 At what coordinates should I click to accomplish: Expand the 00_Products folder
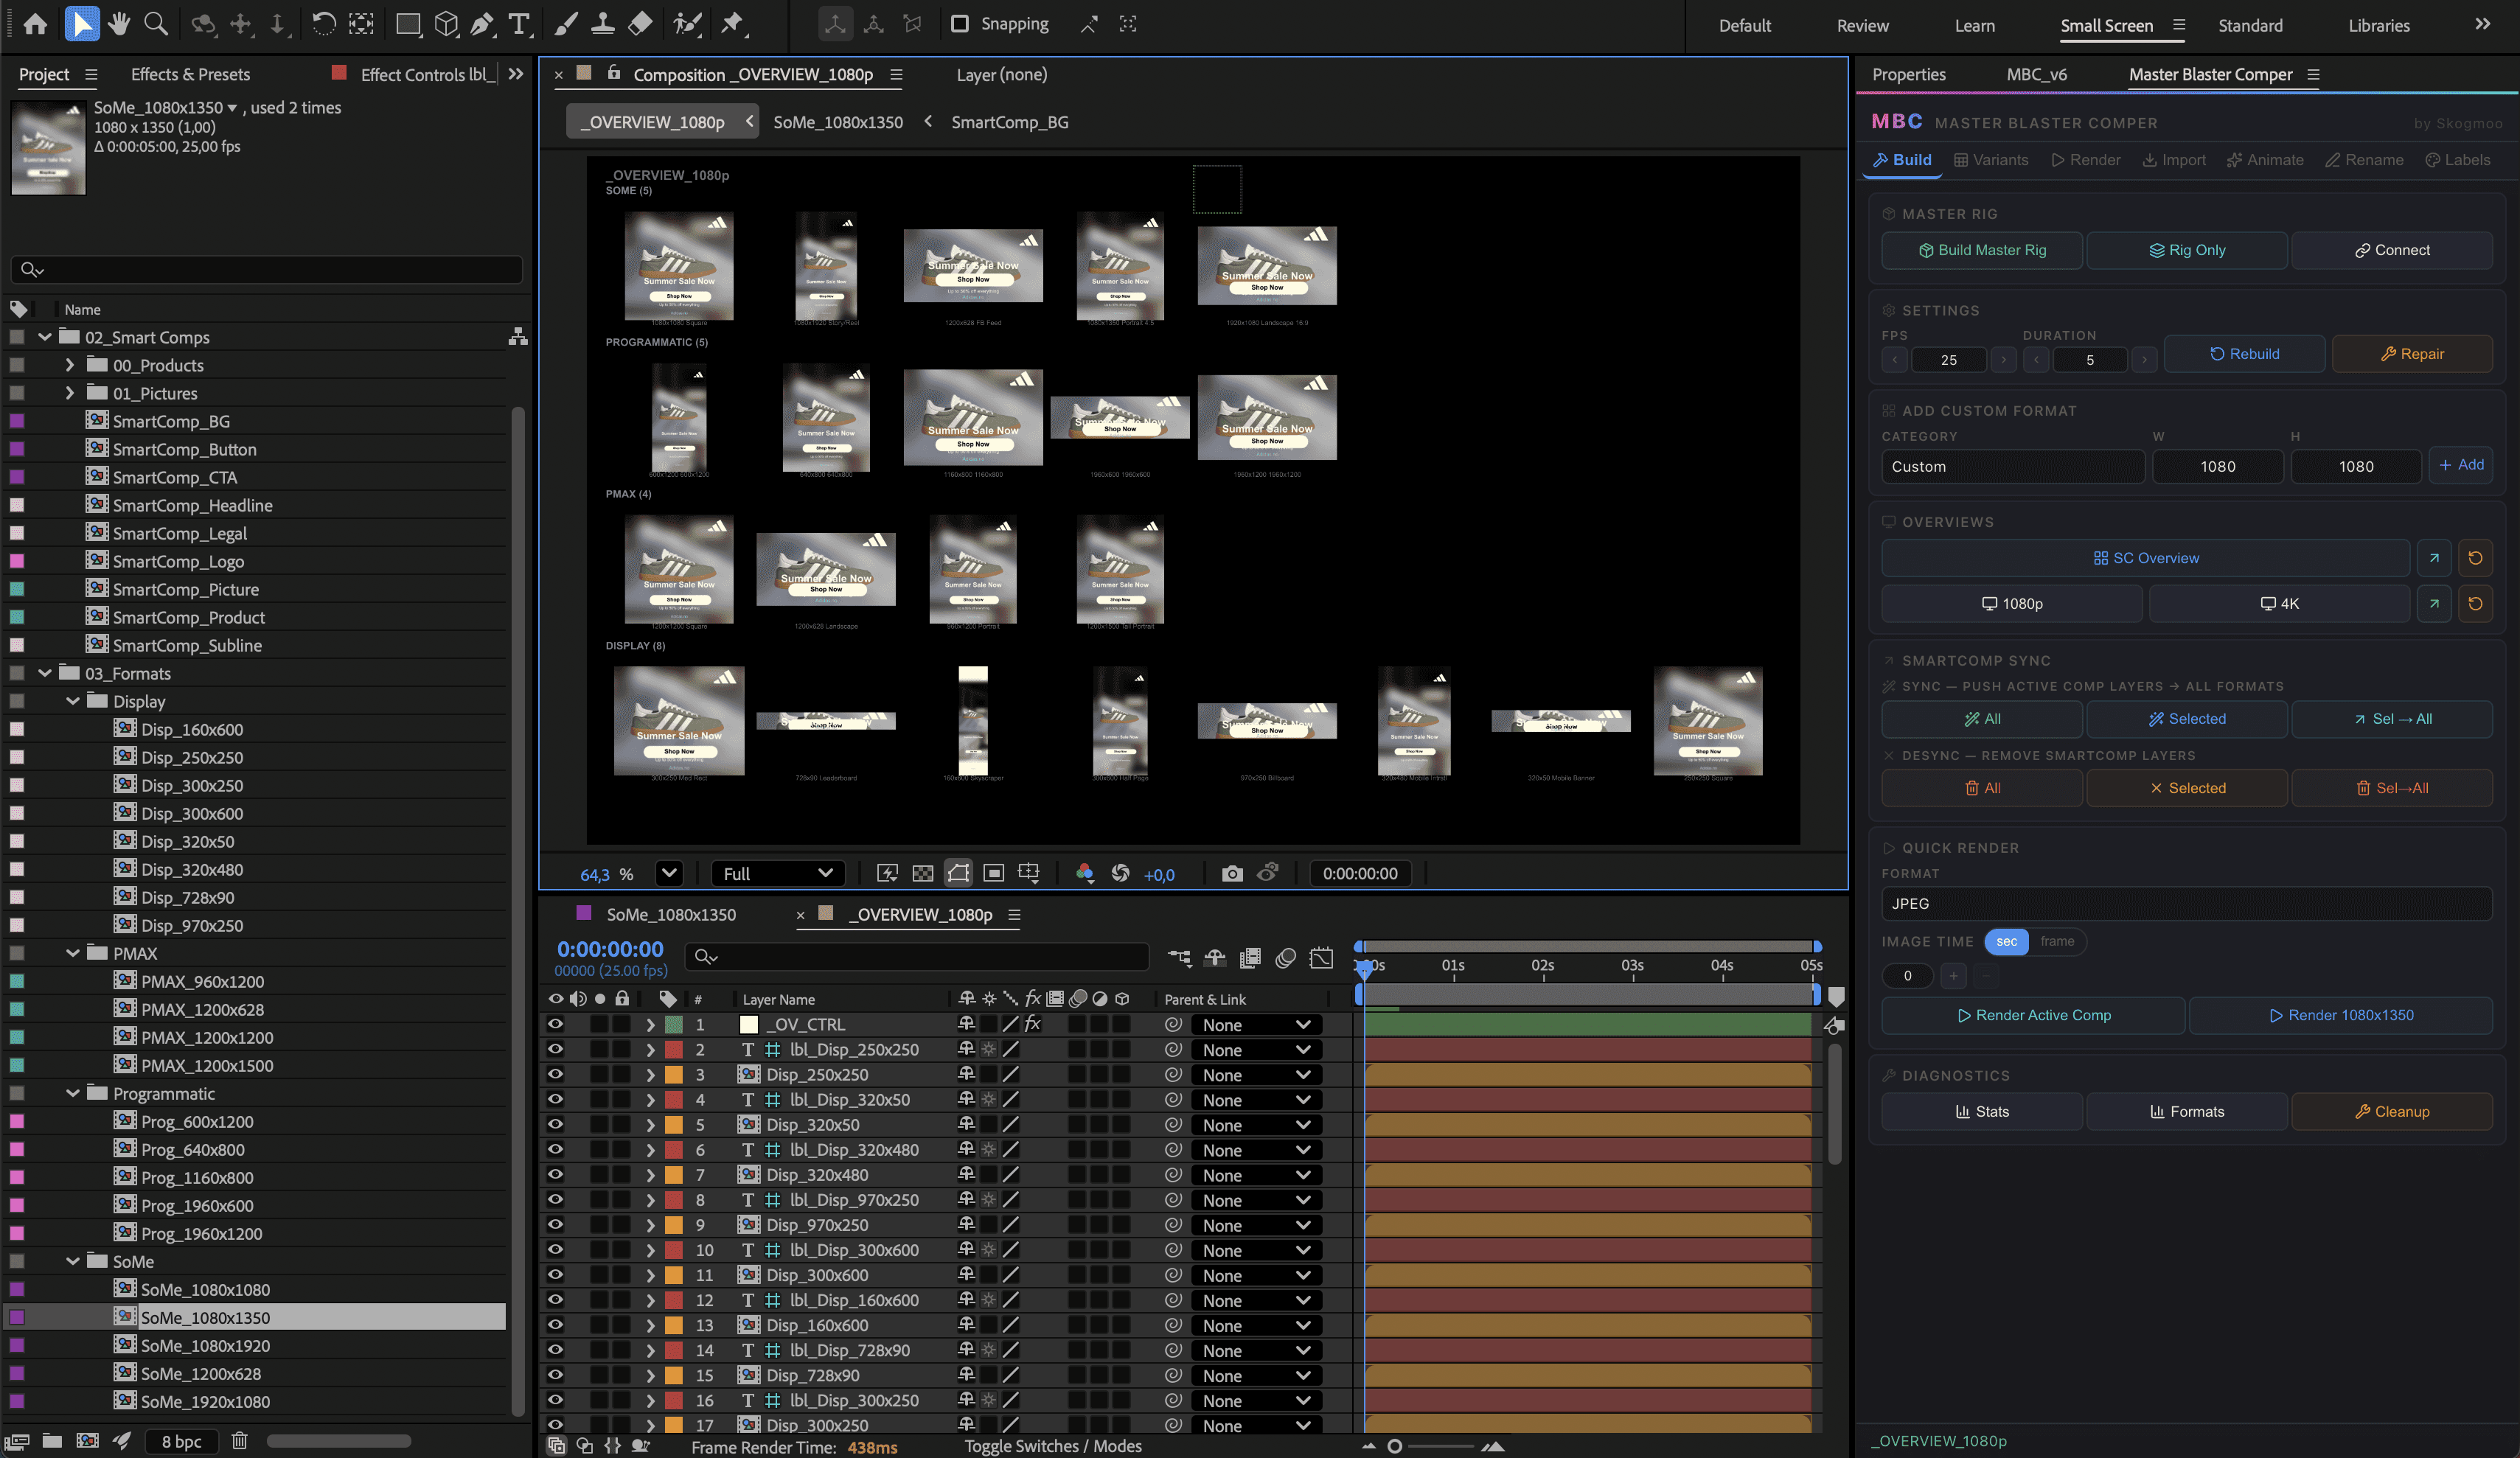click(x=70, y=365)
